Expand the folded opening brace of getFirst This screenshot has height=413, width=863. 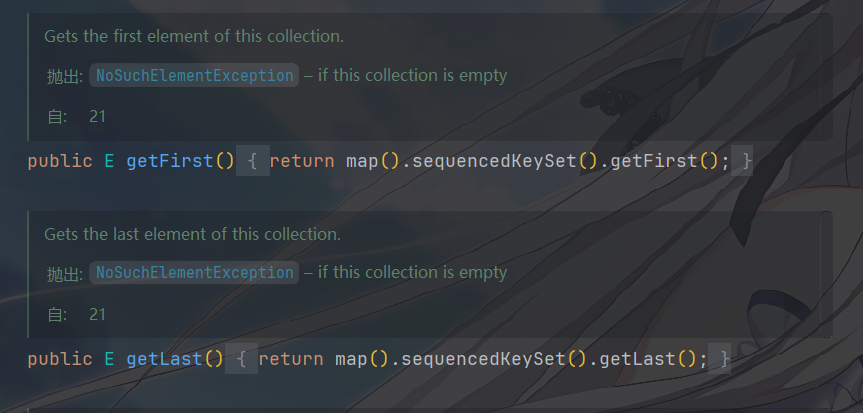[x=253, y=161]
